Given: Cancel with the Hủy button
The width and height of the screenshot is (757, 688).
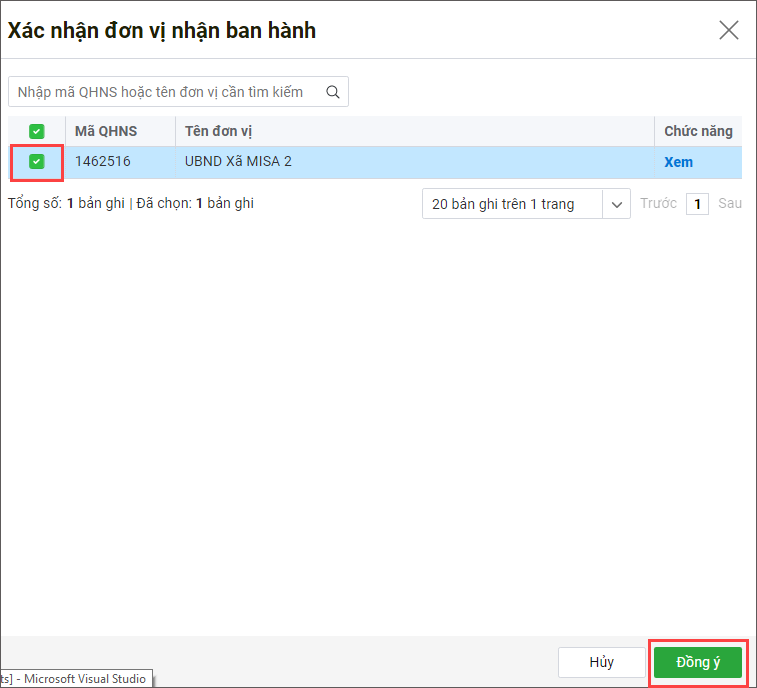Looking at the screenshot, I should coord(601,662).
